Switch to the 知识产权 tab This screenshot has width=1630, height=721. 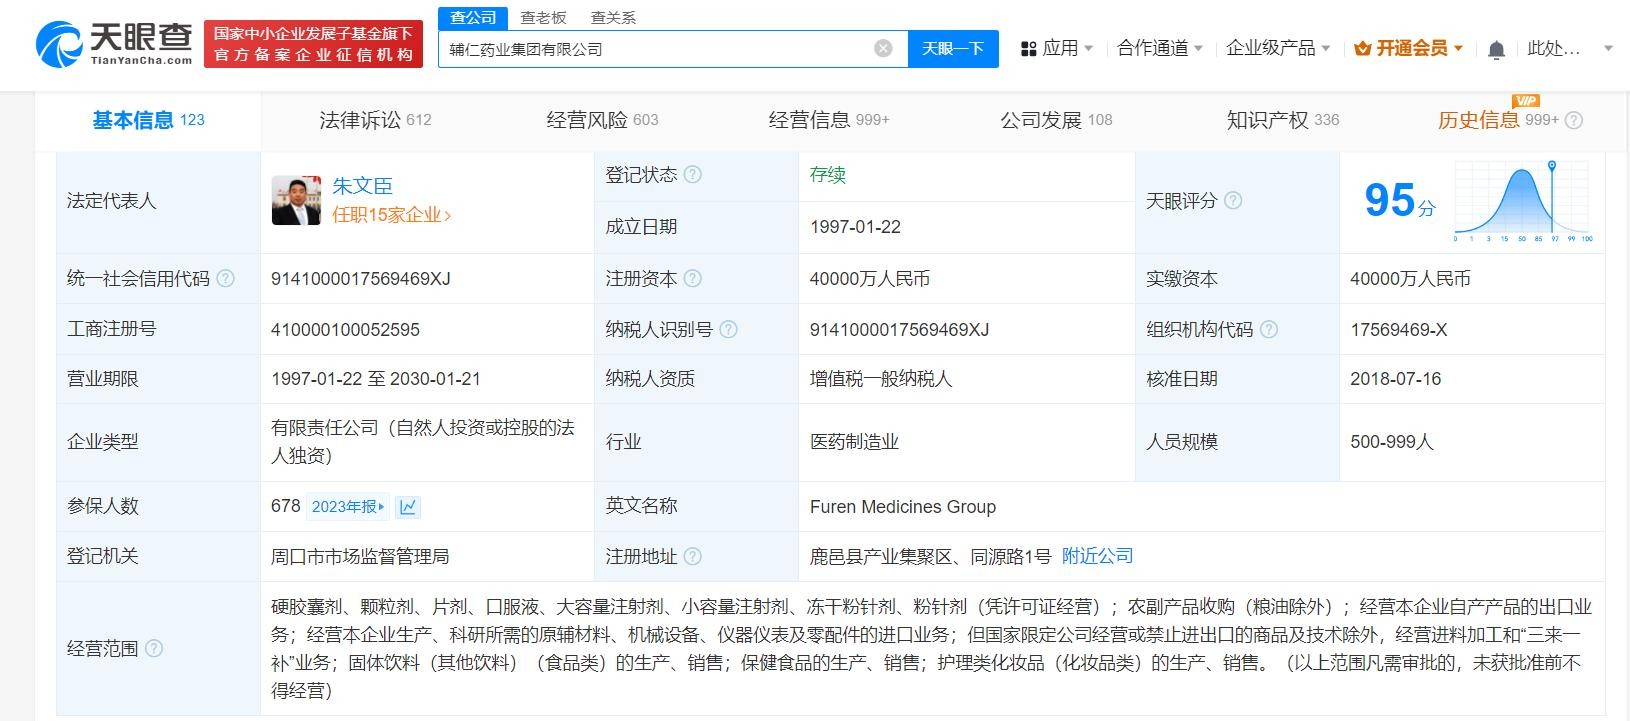click(1282, 120)
